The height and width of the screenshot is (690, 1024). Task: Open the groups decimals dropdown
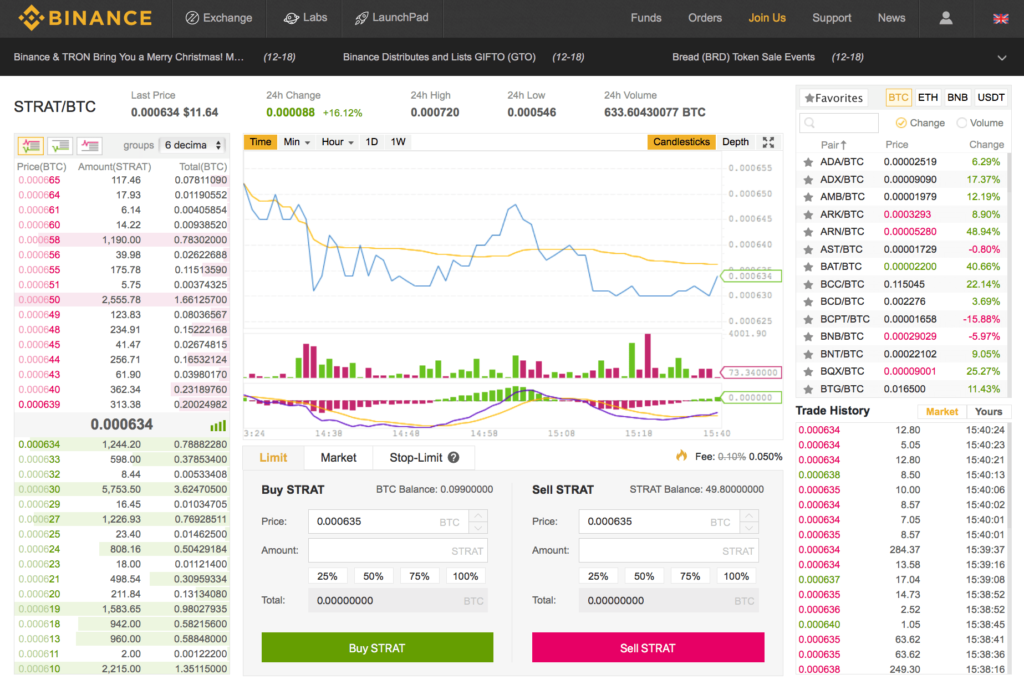point(194,146)
